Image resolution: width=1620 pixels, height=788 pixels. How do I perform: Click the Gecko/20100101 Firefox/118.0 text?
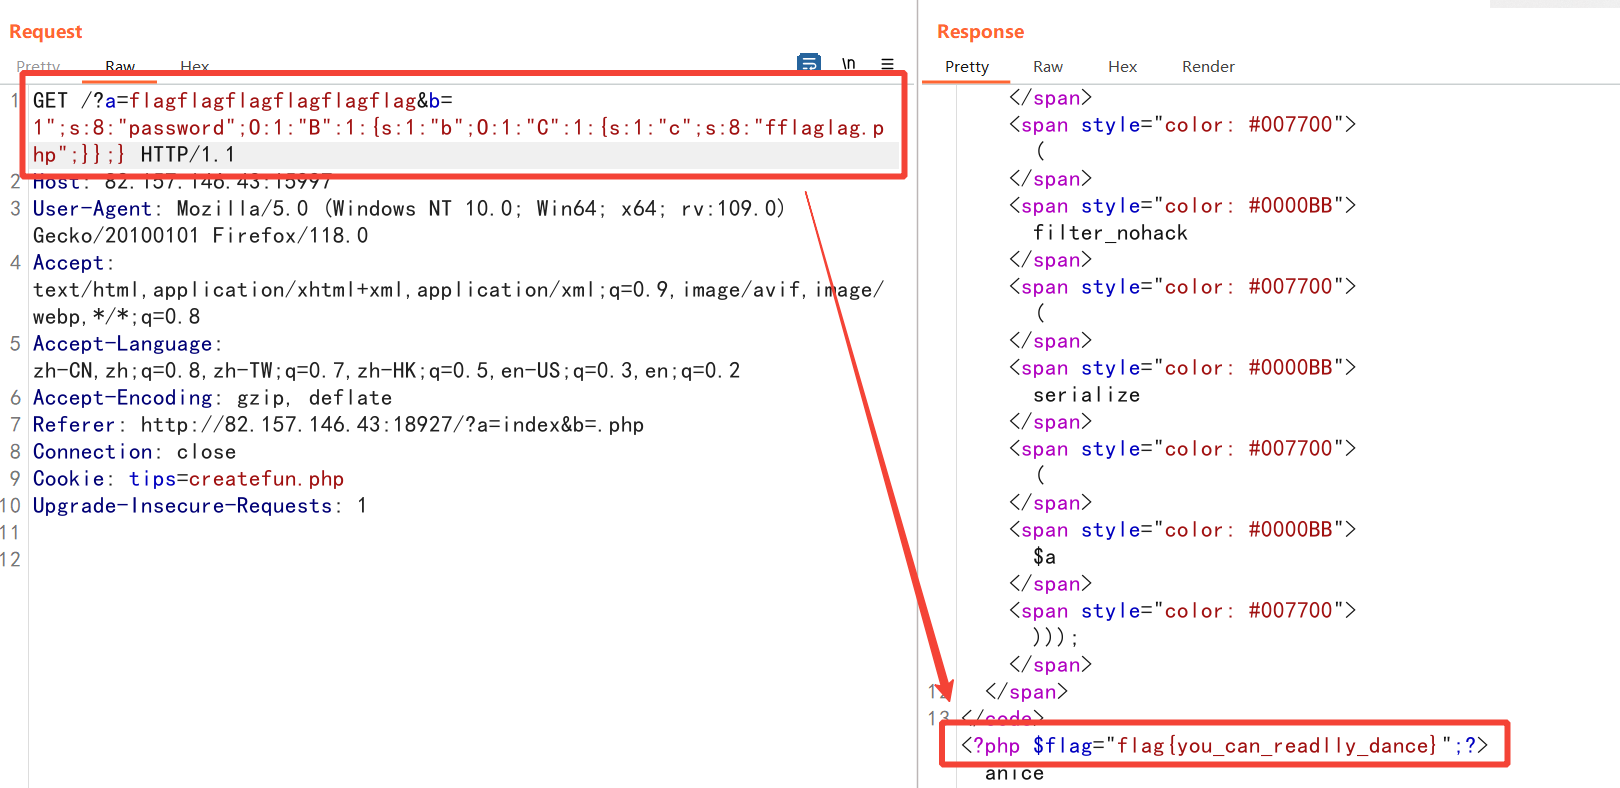pyautogui.click(x=200, y=235)
